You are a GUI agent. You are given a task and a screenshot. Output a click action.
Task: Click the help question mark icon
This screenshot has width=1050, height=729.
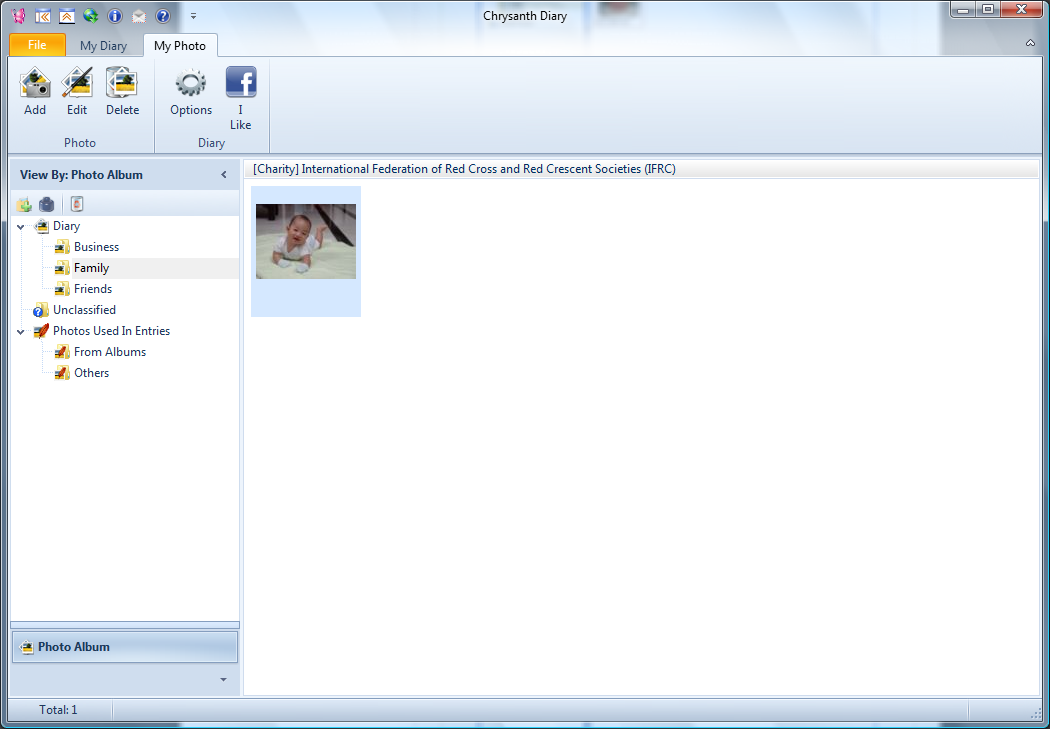tap(163, 16)
